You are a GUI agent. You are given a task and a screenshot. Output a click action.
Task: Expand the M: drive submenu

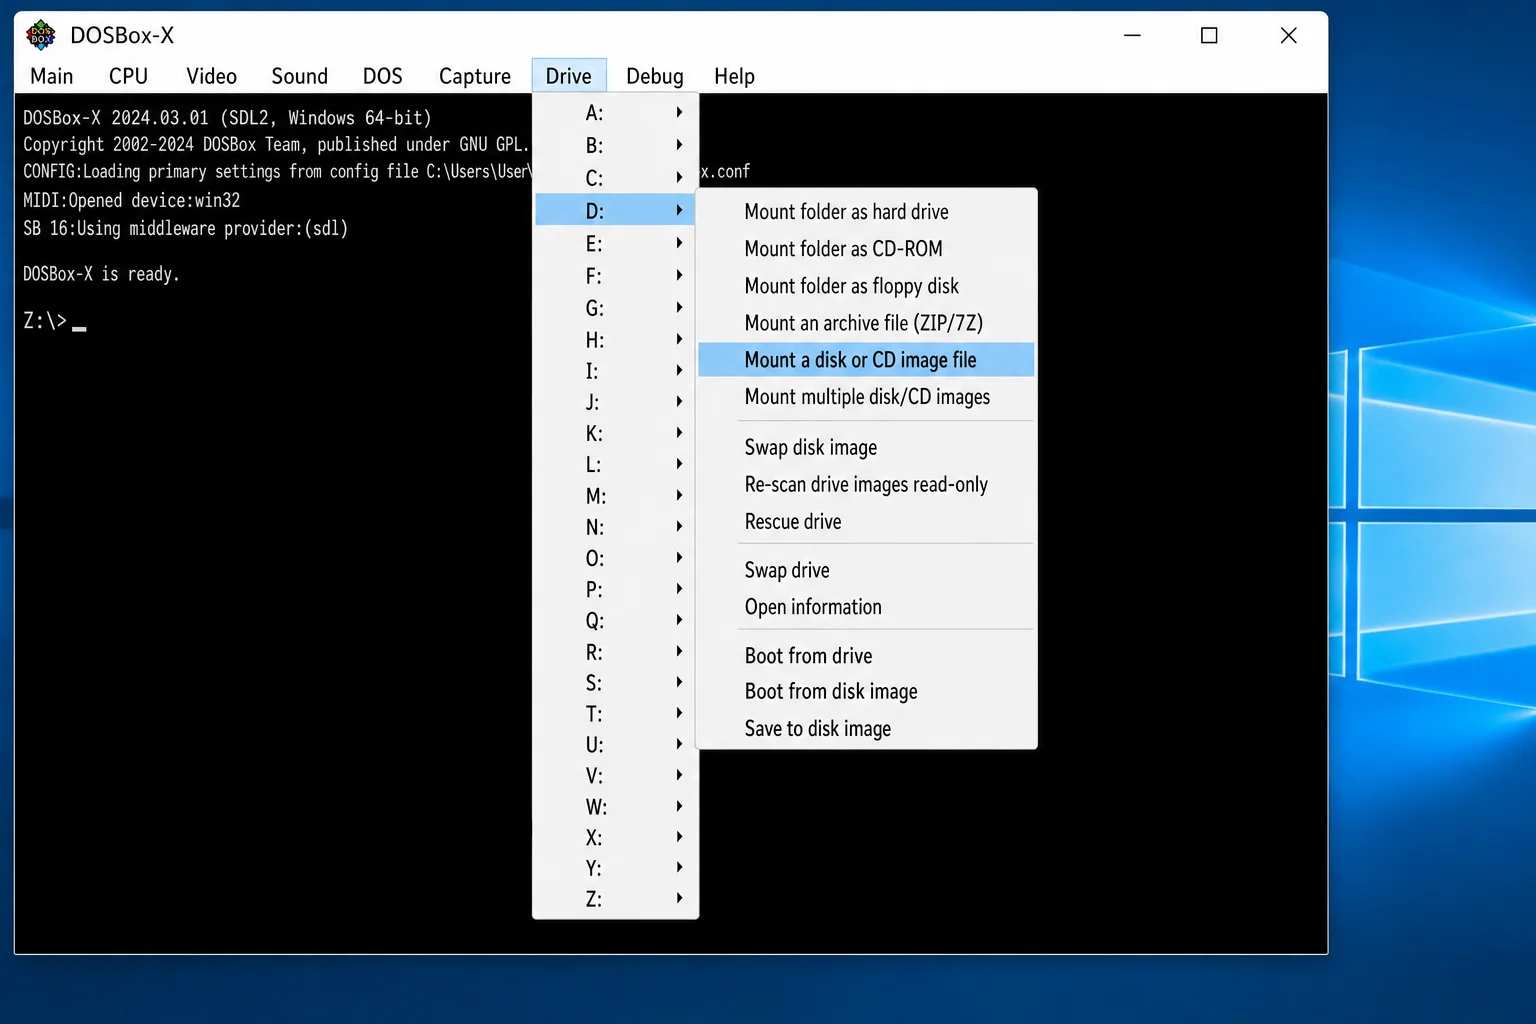(x=615, y=495)
